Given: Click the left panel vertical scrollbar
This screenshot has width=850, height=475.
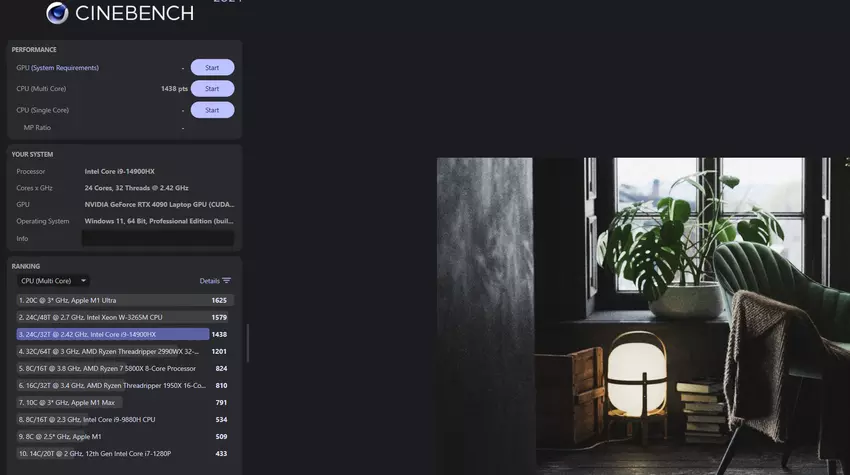Looking at the screenshot, I should point(247,343).
